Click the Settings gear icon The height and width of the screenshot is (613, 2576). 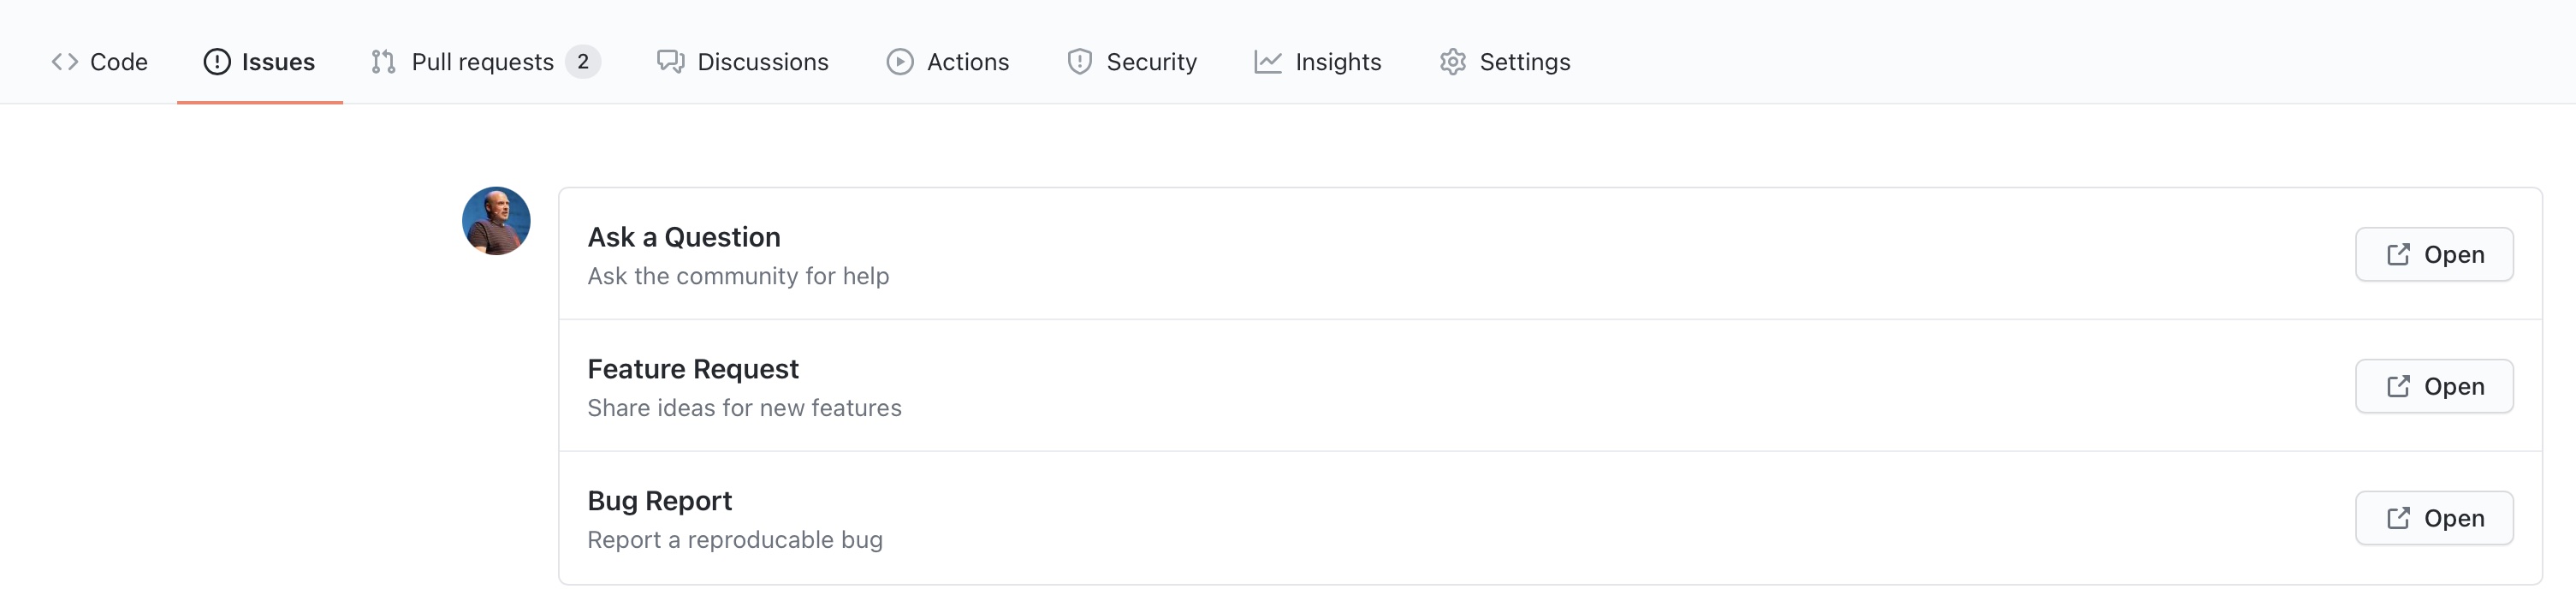[x=1453, y=62]
